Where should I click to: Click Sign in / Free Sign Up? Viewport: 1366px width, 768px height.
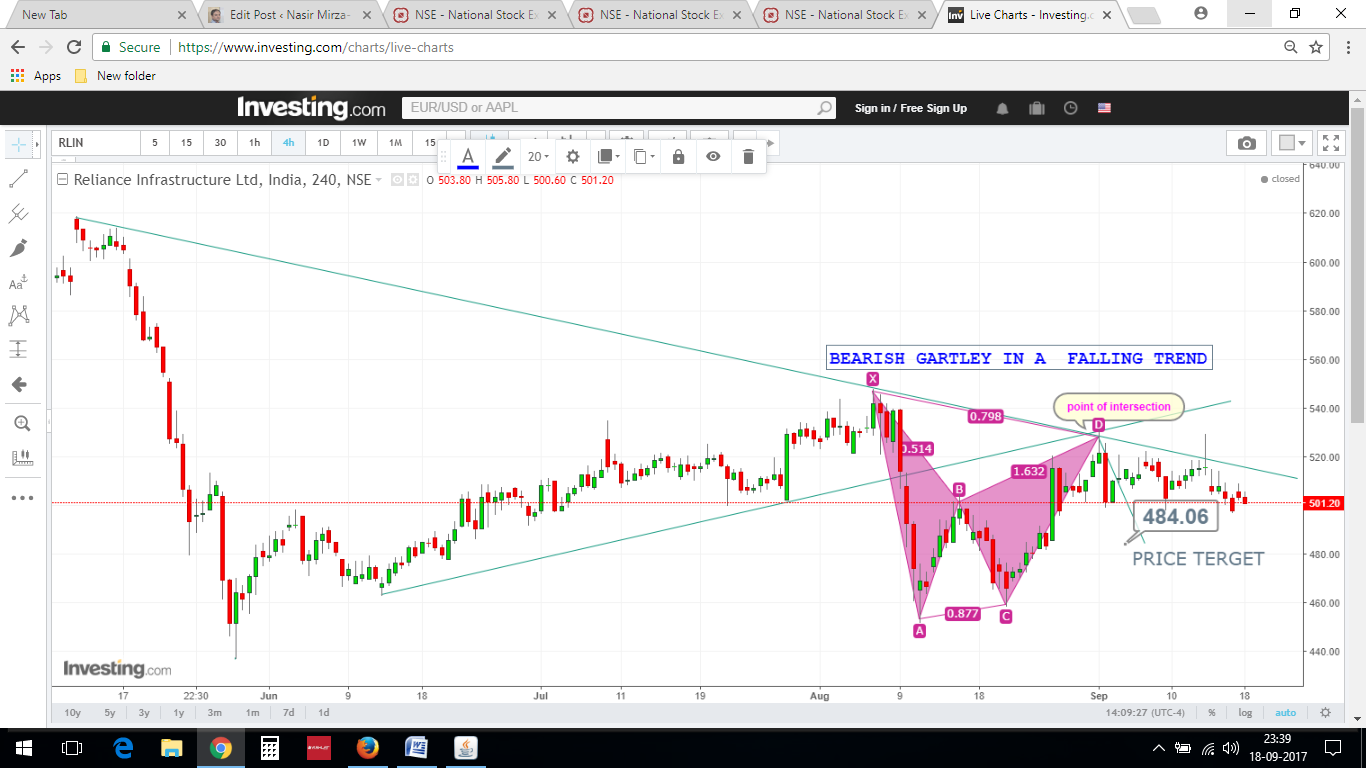911,108
